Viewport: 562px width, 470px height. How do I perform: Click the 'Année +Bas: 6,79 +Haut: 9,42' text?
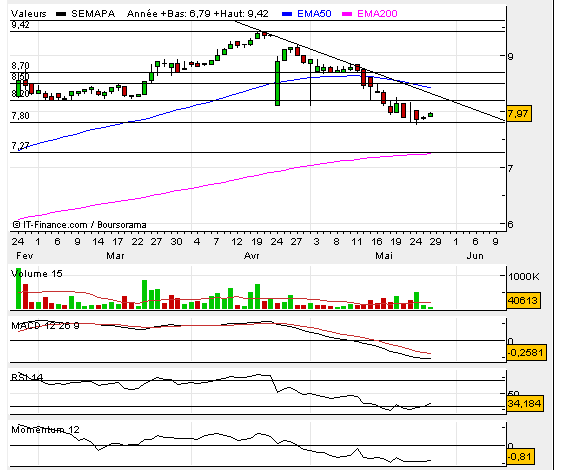click(x=197, y=14)
